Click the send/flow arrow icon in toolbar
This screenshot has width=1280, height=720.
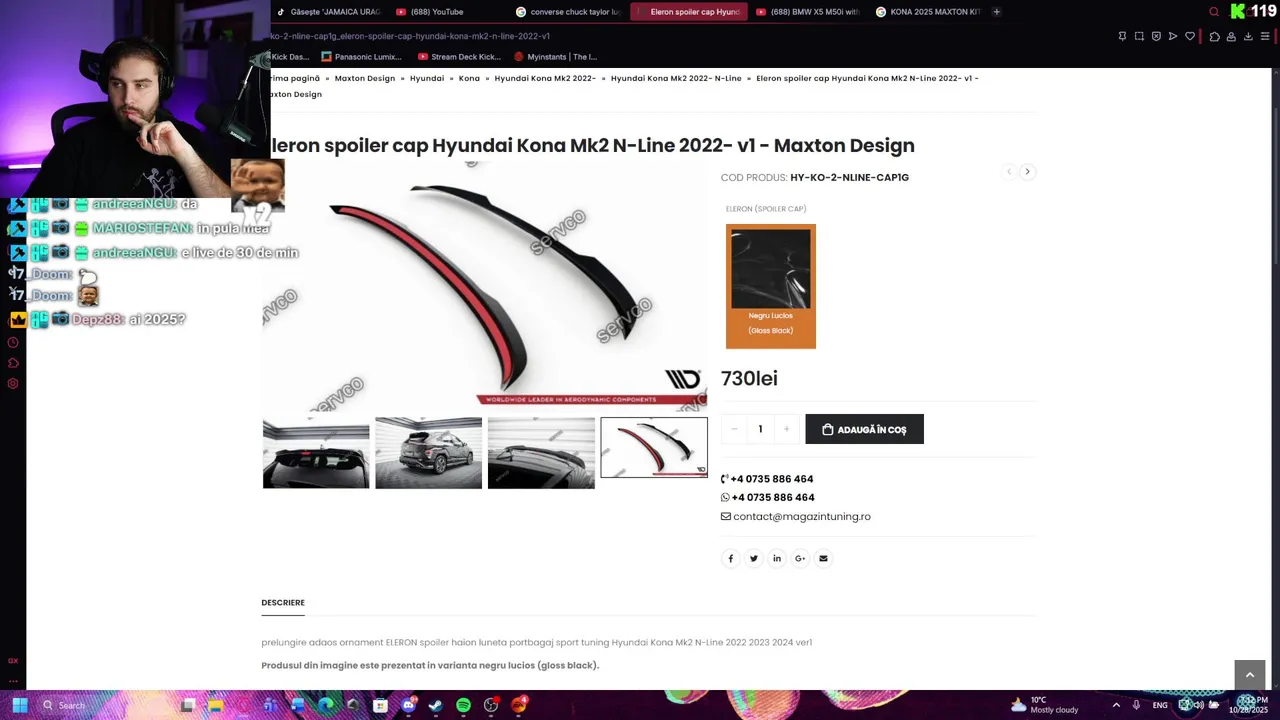click(x=1173, y=36)
